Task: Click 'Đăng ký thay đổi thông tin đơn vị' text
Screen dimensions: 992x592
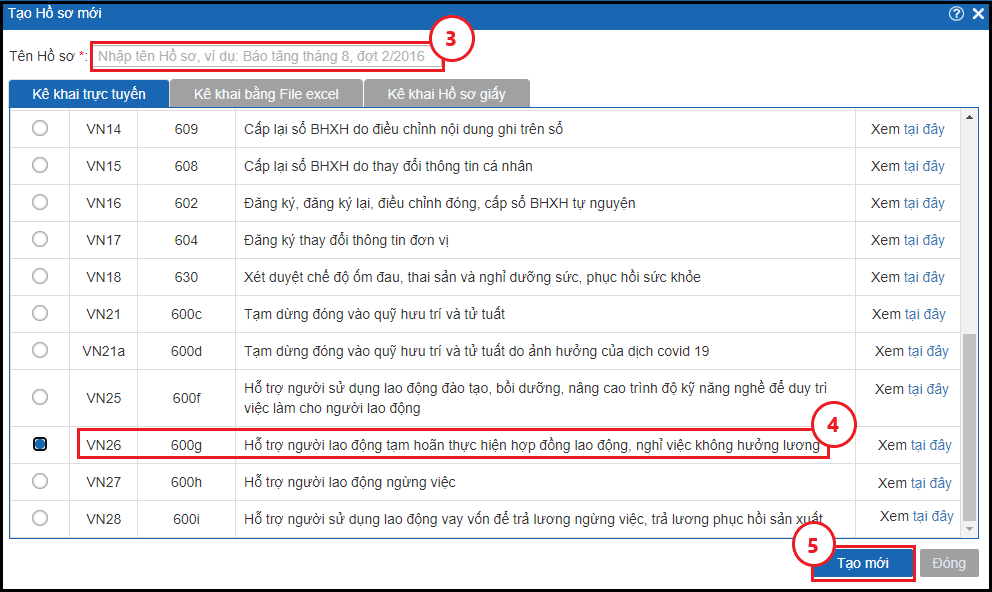Action: point(347,240)
